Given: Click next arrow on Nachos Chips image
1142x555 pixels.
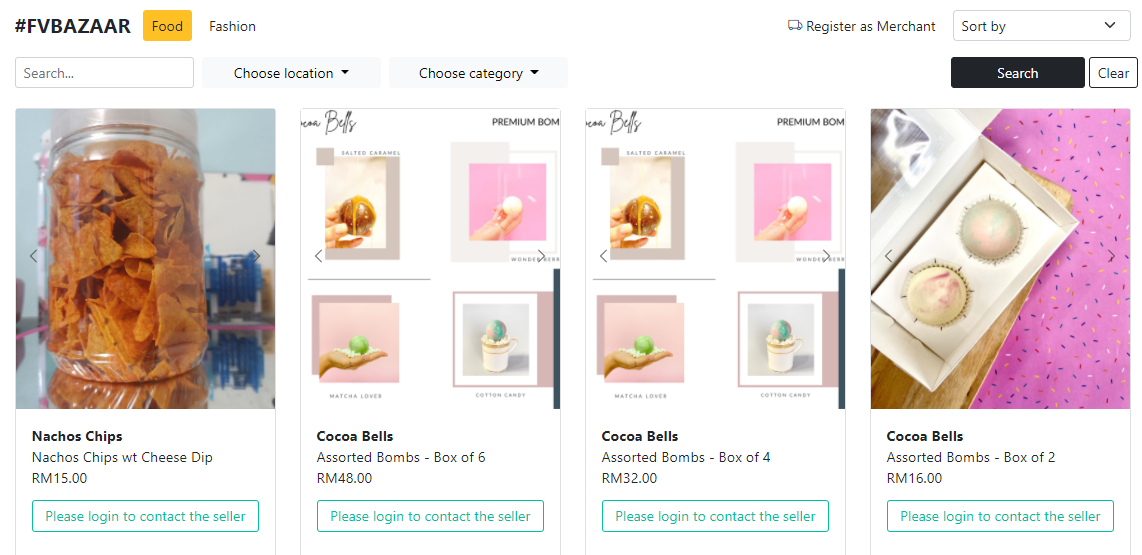Looking at the screenshot, I should click(x=256, y=256).
